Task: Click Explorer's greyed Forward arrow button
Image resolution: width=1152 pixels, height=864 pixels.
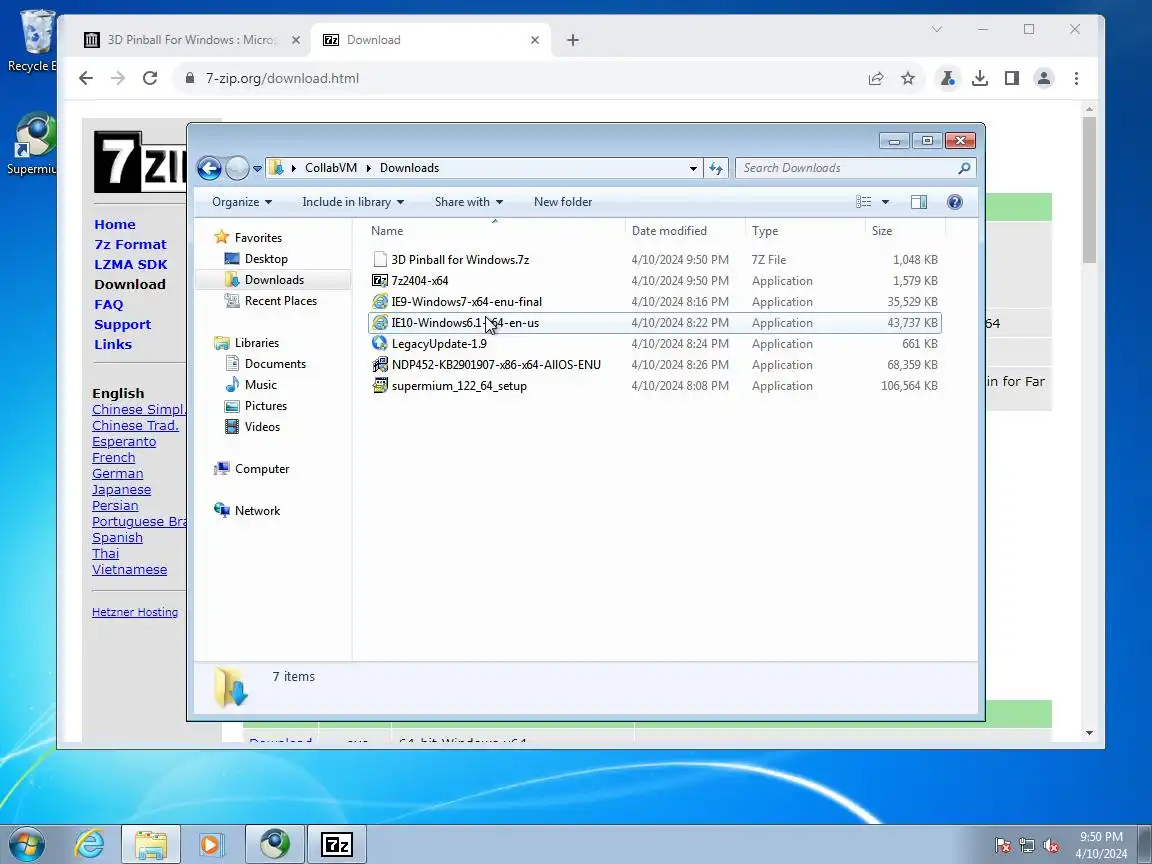Action: pos(237,168)
